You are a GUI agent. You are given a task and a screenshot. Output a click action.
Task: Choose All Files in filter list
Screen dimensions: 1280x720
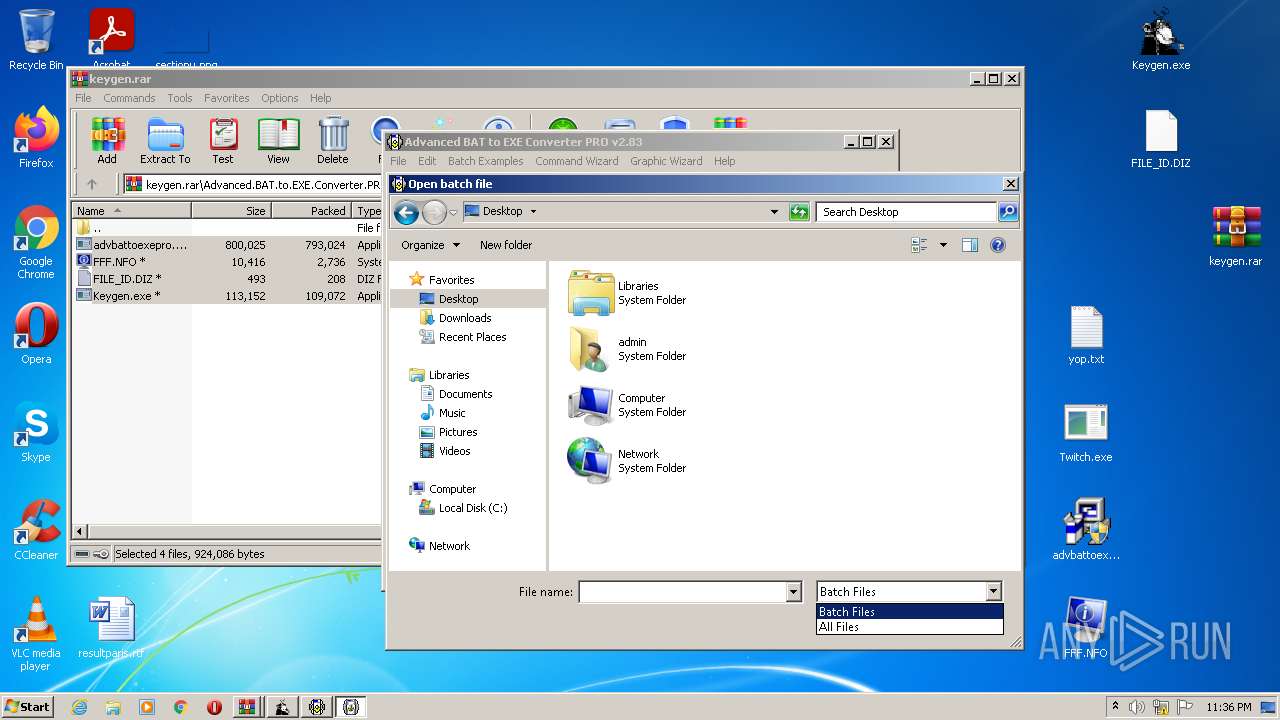[909, 627]
